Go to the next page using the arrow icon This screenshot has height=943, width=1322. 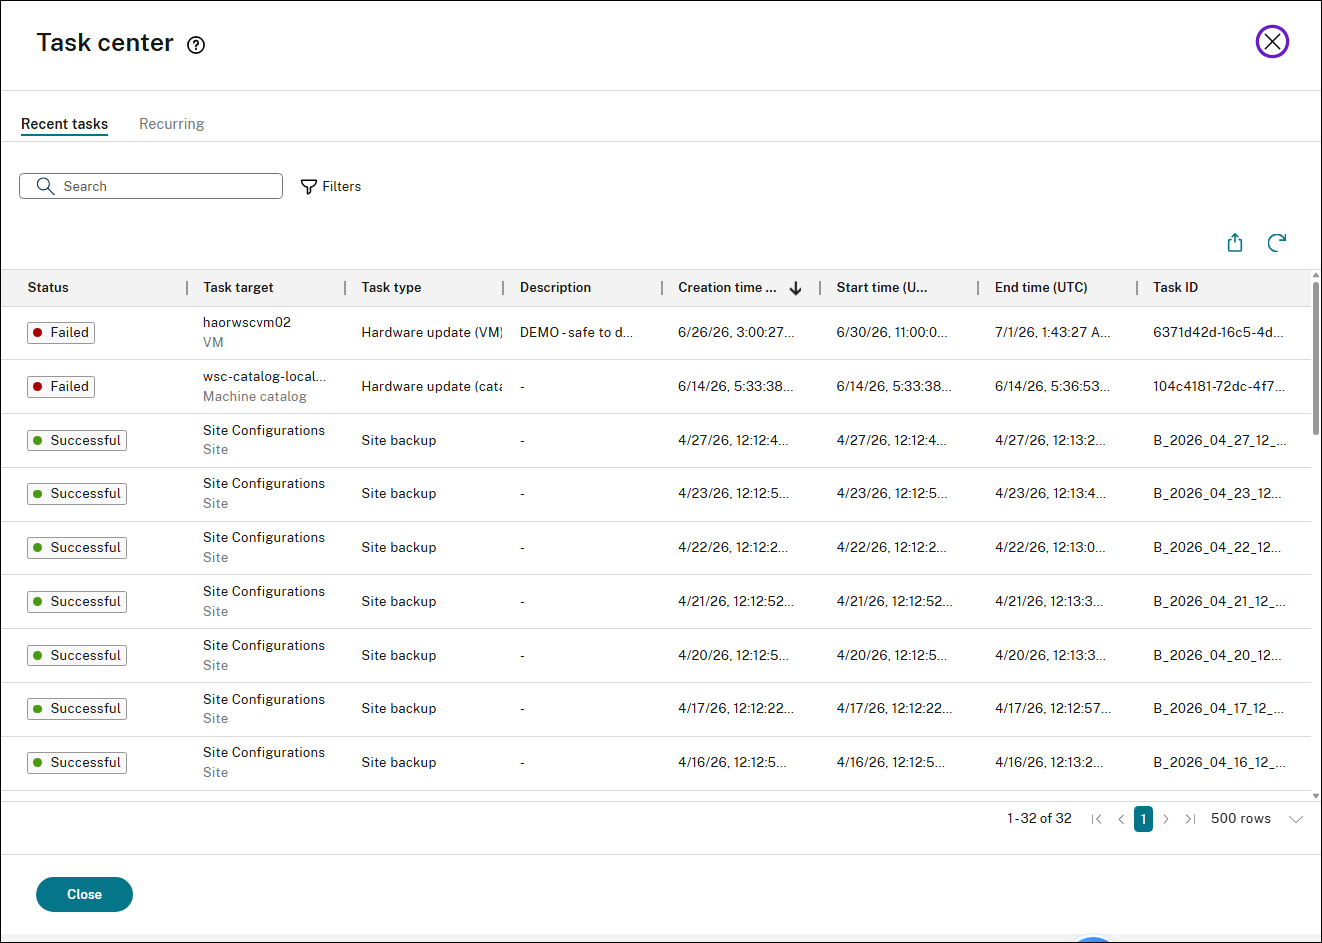1166,819
